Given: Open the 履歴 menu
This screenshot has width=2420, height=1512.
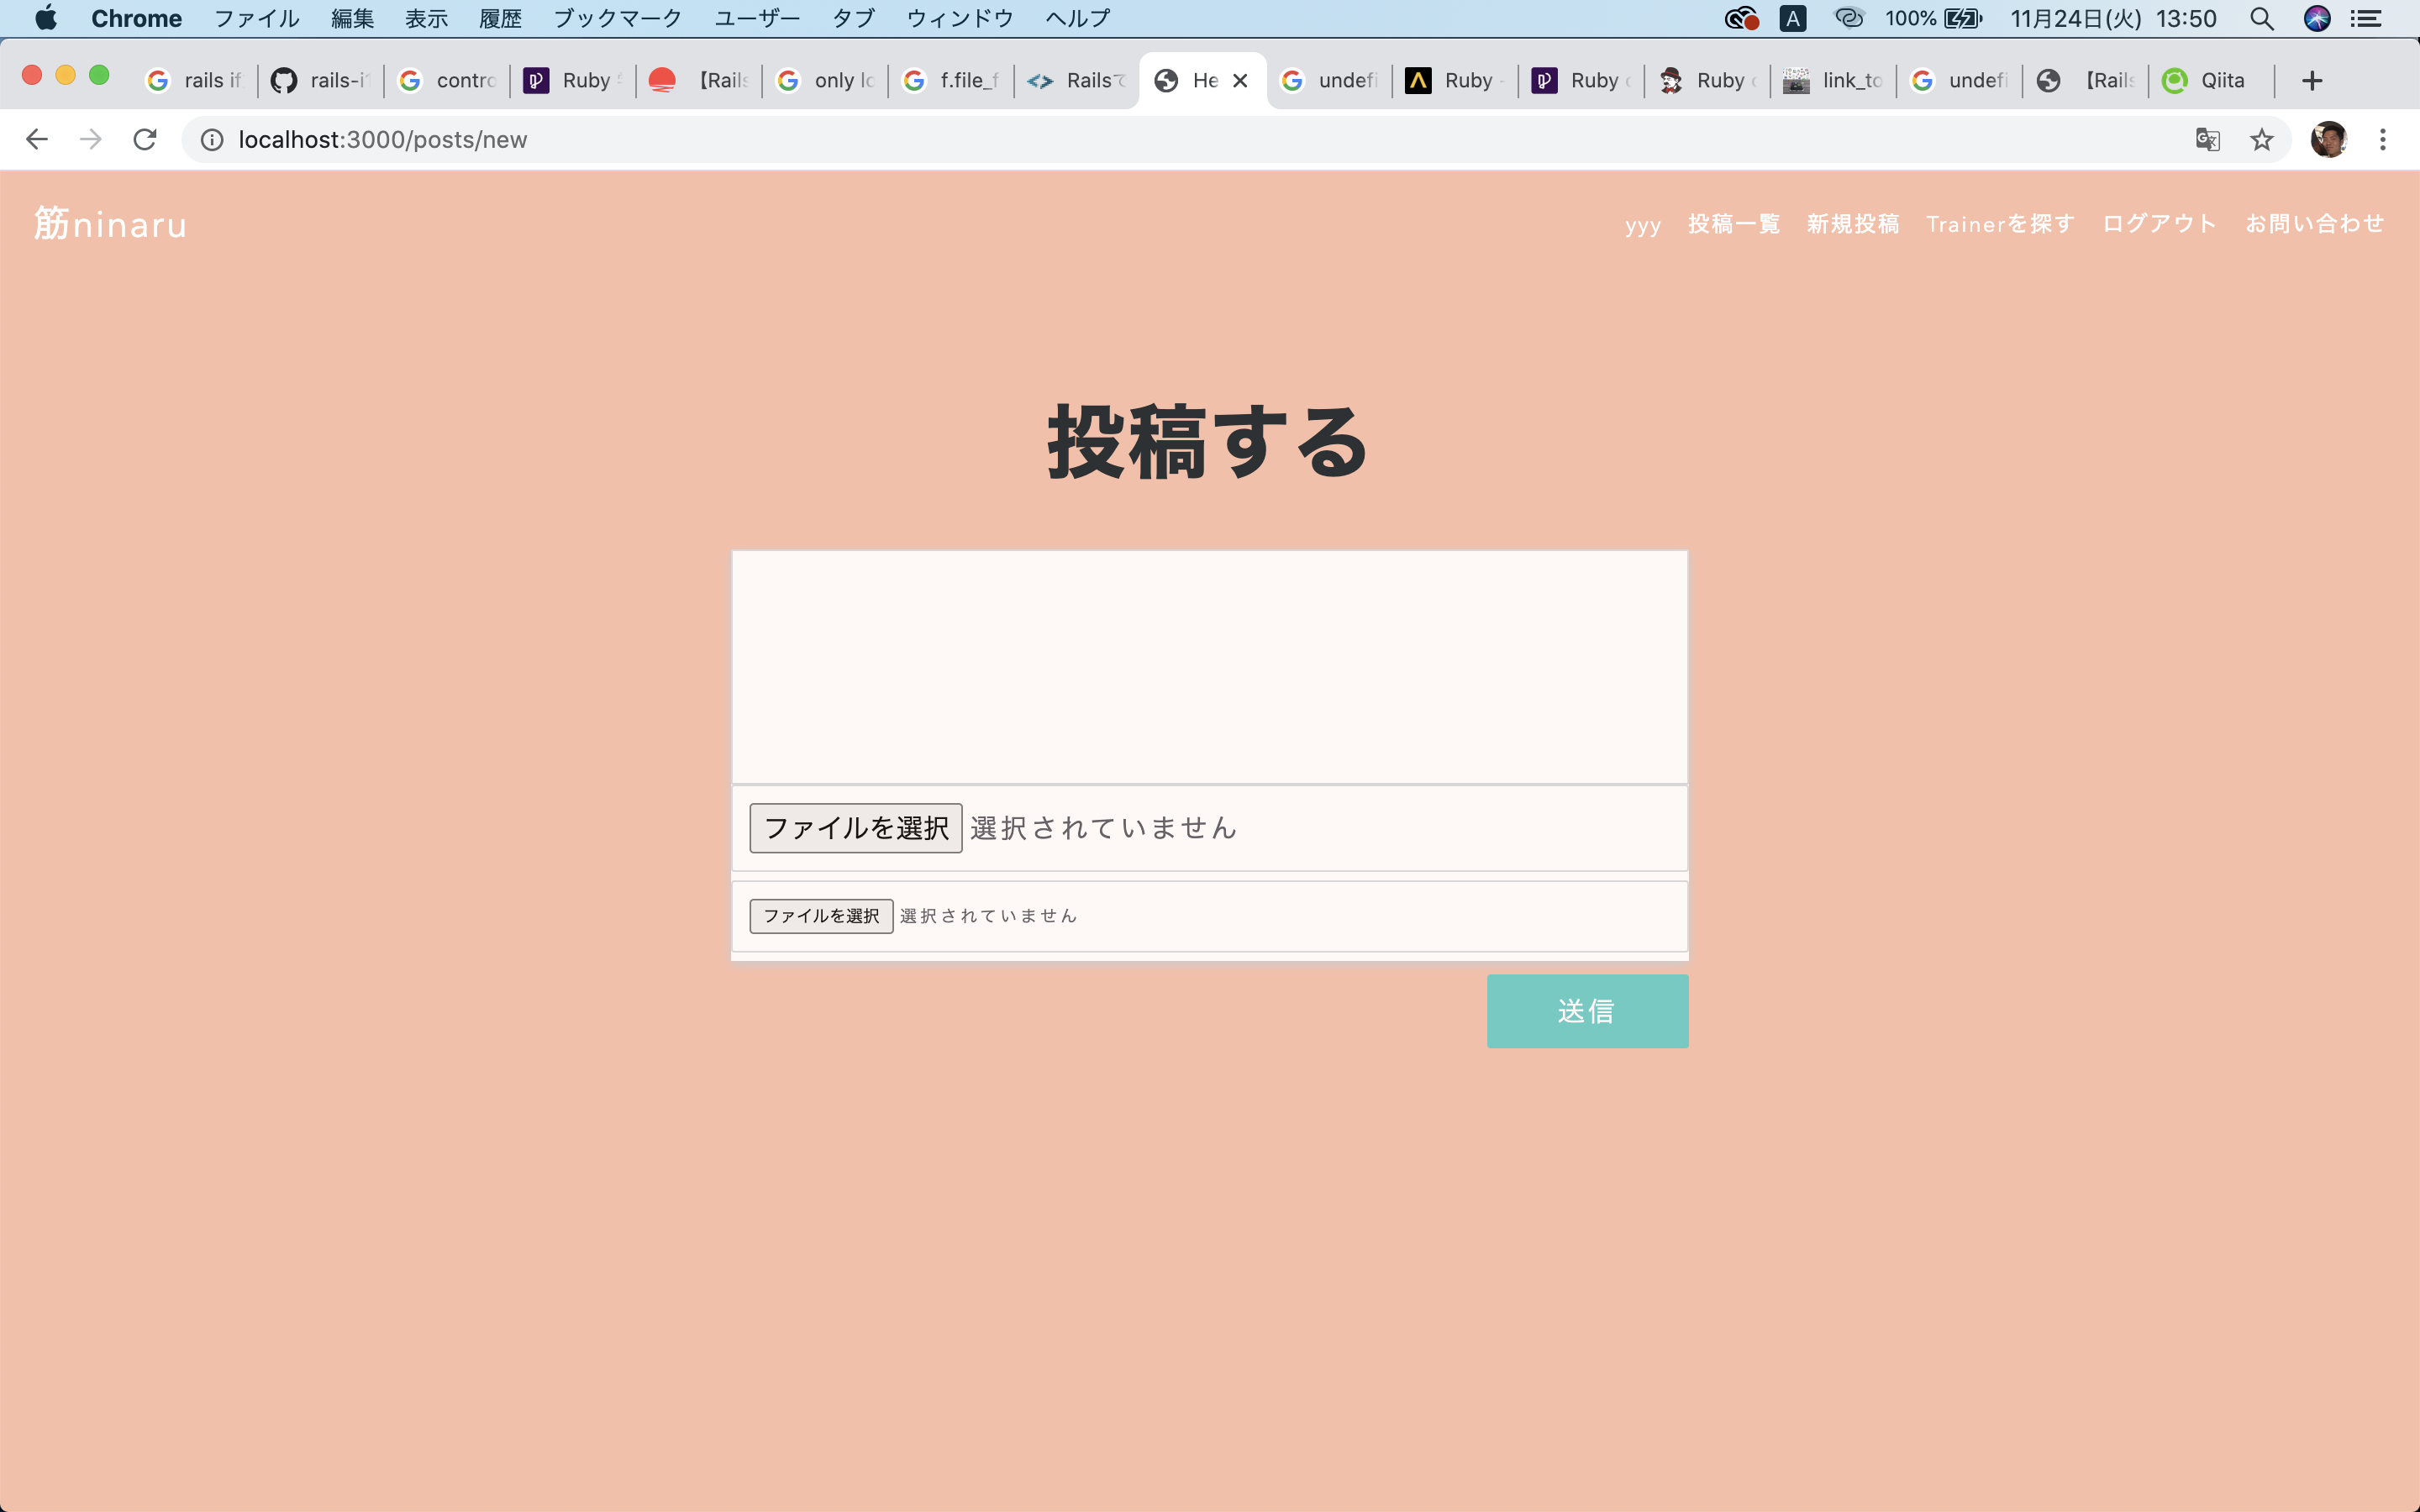Looking at the screenshot, I should point(500,18).
